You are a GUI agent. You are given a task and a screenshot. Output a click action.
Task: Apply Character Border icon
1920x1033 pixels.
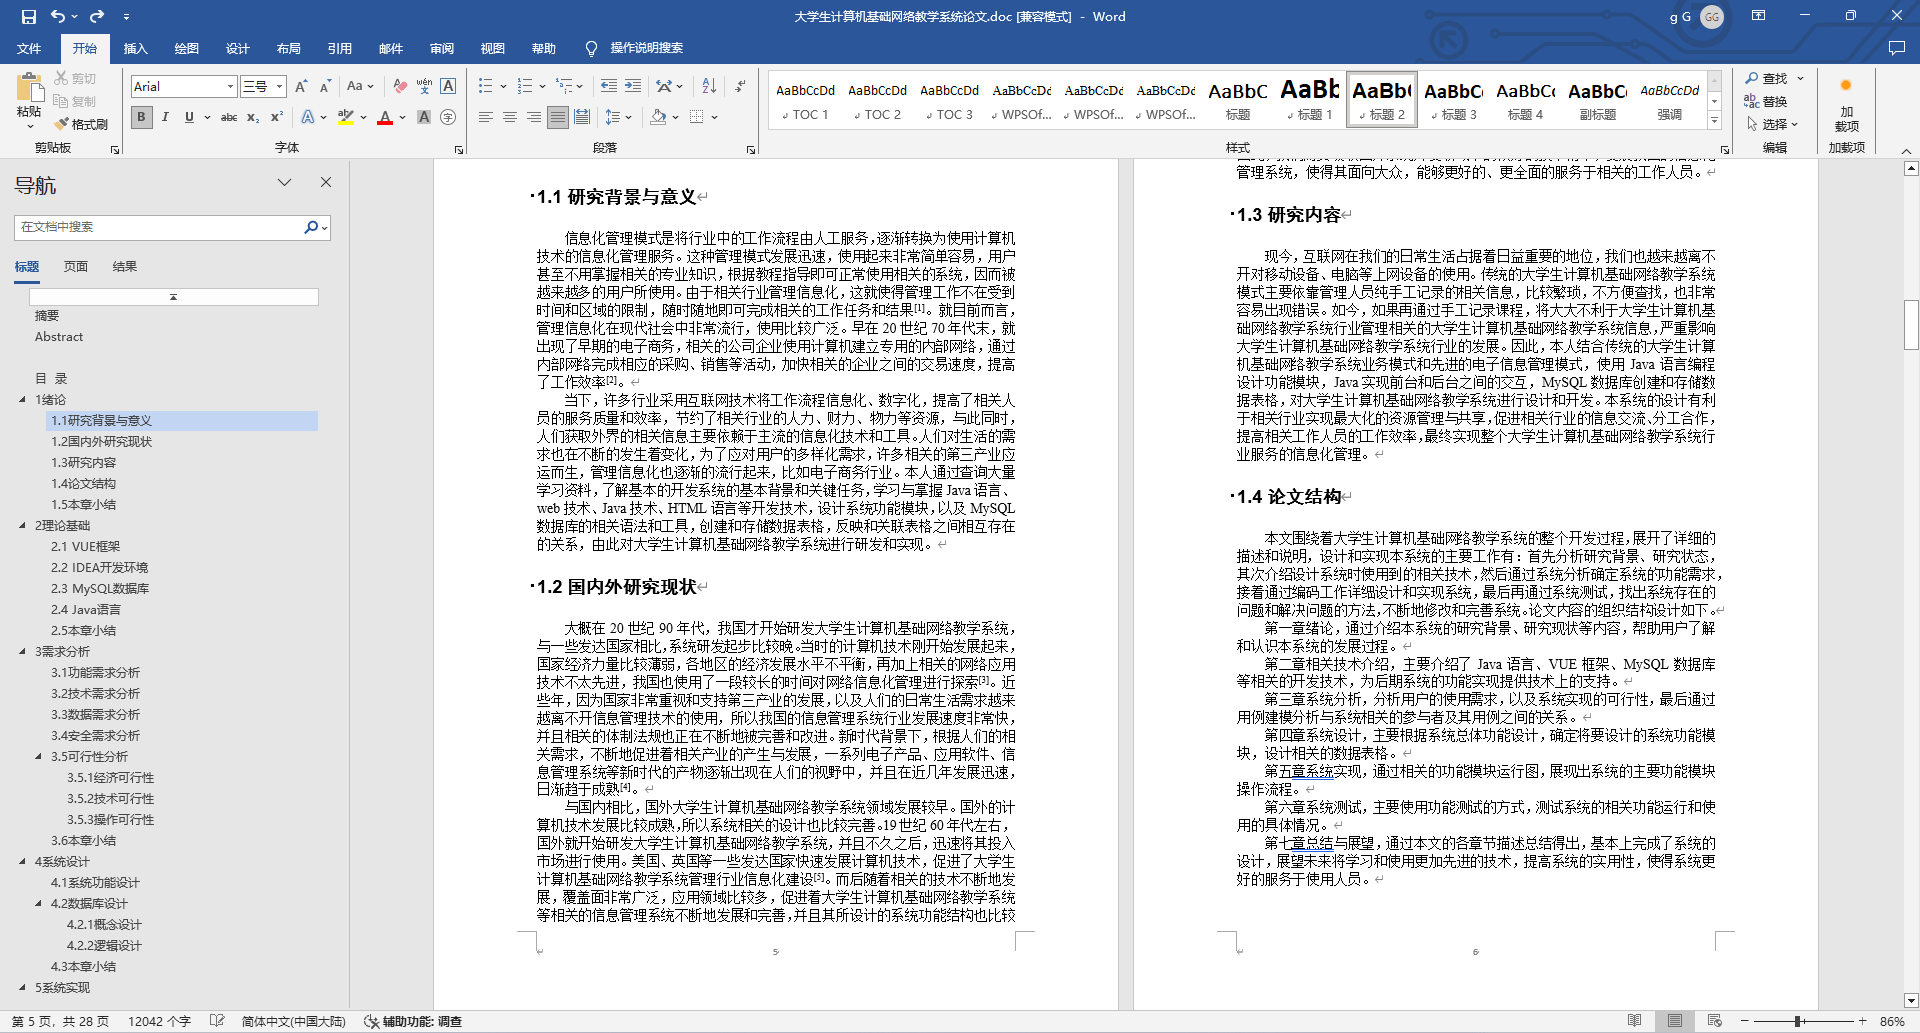[x=448, y=87]
